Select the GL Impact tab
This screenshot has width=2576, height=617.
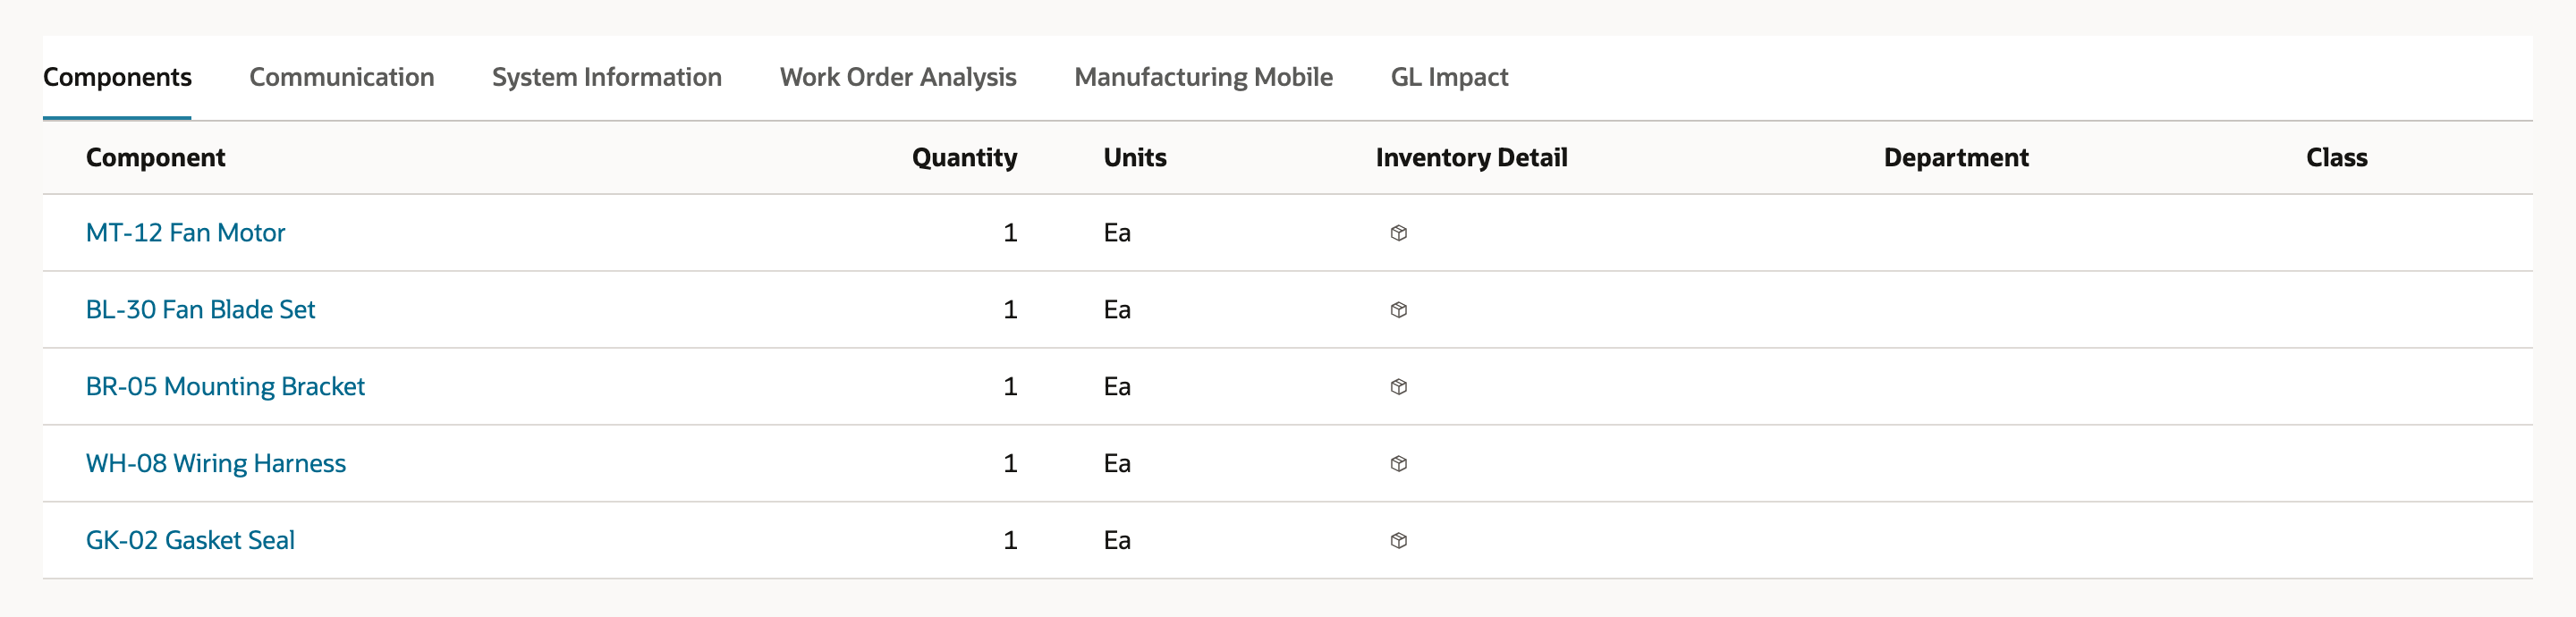[1449, 77]
